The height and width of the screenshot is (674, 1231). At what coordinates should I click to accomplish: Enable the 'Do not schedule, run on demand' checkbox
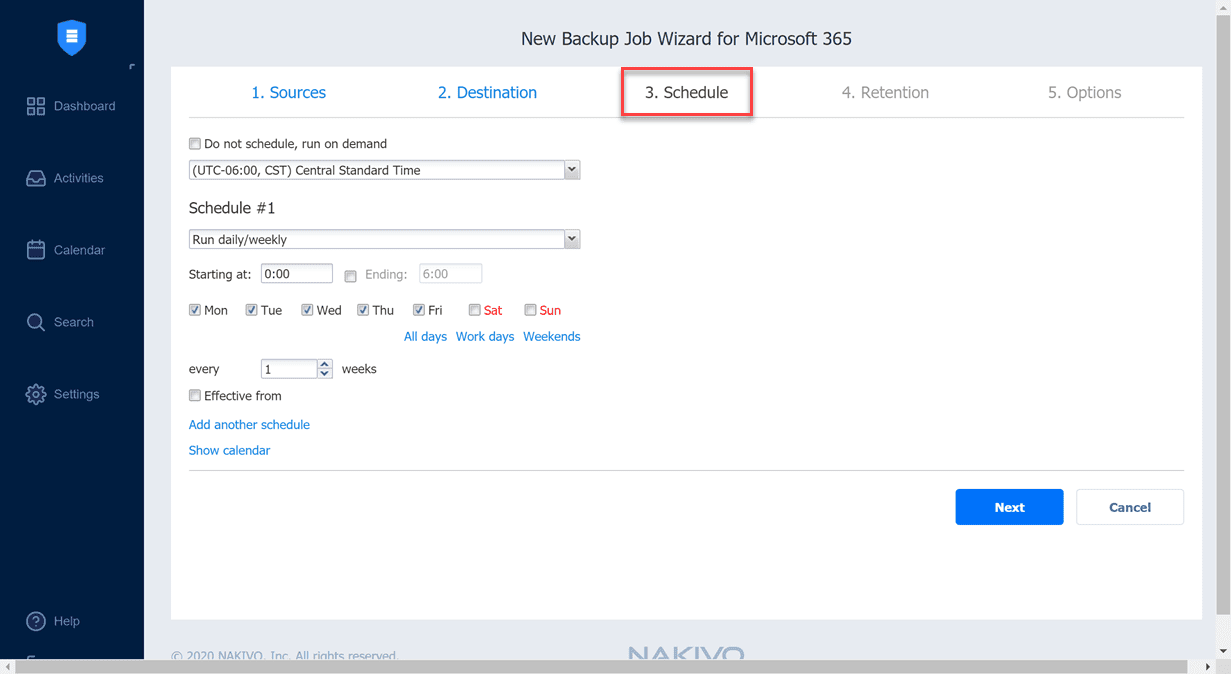coord(194,143)
